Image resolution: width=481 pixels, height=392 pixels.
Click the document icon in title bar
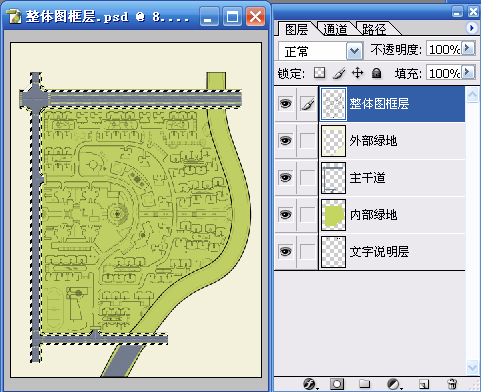pos(14,16)
